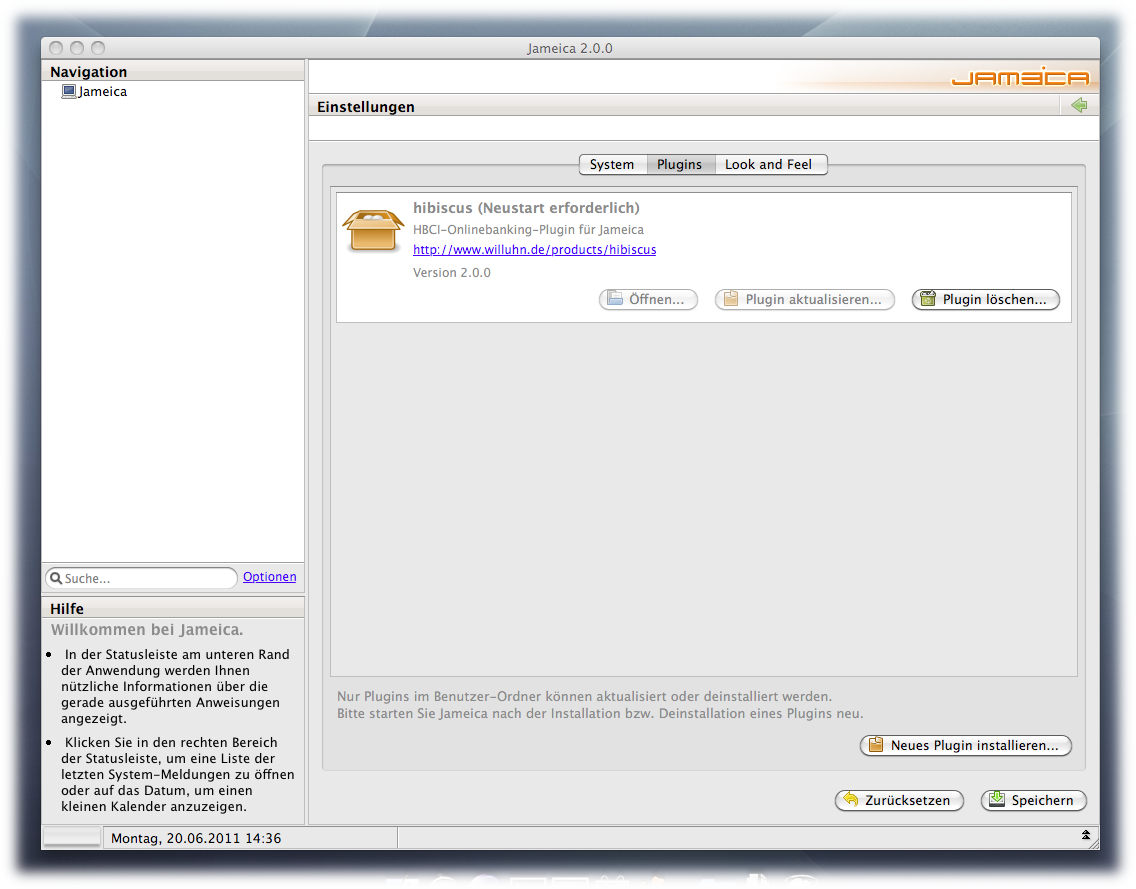This screenshot has height=889, width=1136.
Task: Click the Jameica computer icon in Navigation
Action: (69, 91)
